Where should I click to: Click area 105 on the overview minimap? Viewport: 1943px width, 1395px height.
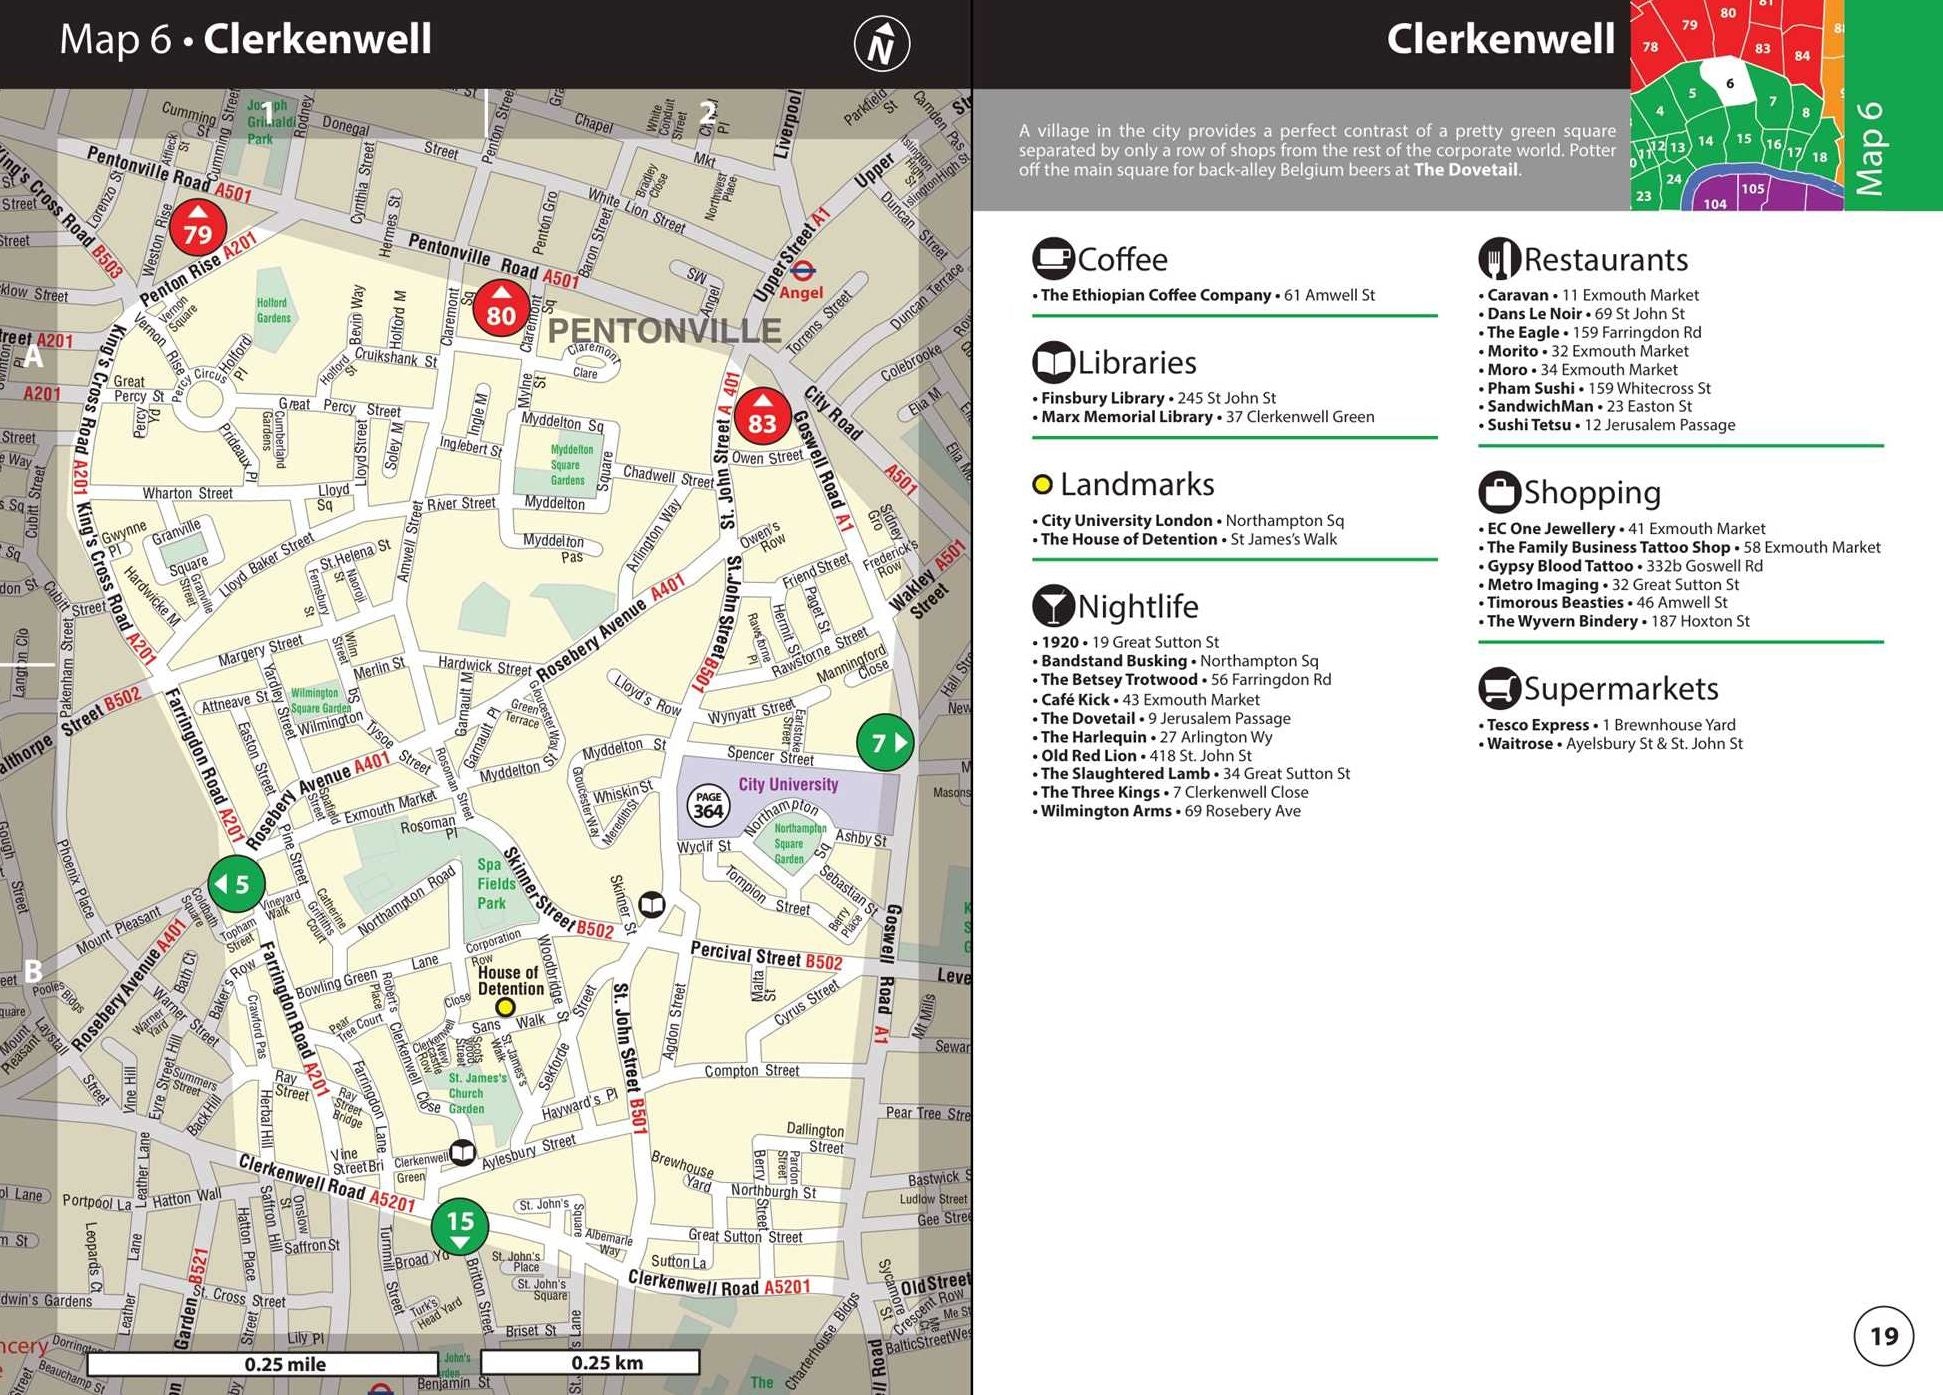click(x=1753, y=188)
